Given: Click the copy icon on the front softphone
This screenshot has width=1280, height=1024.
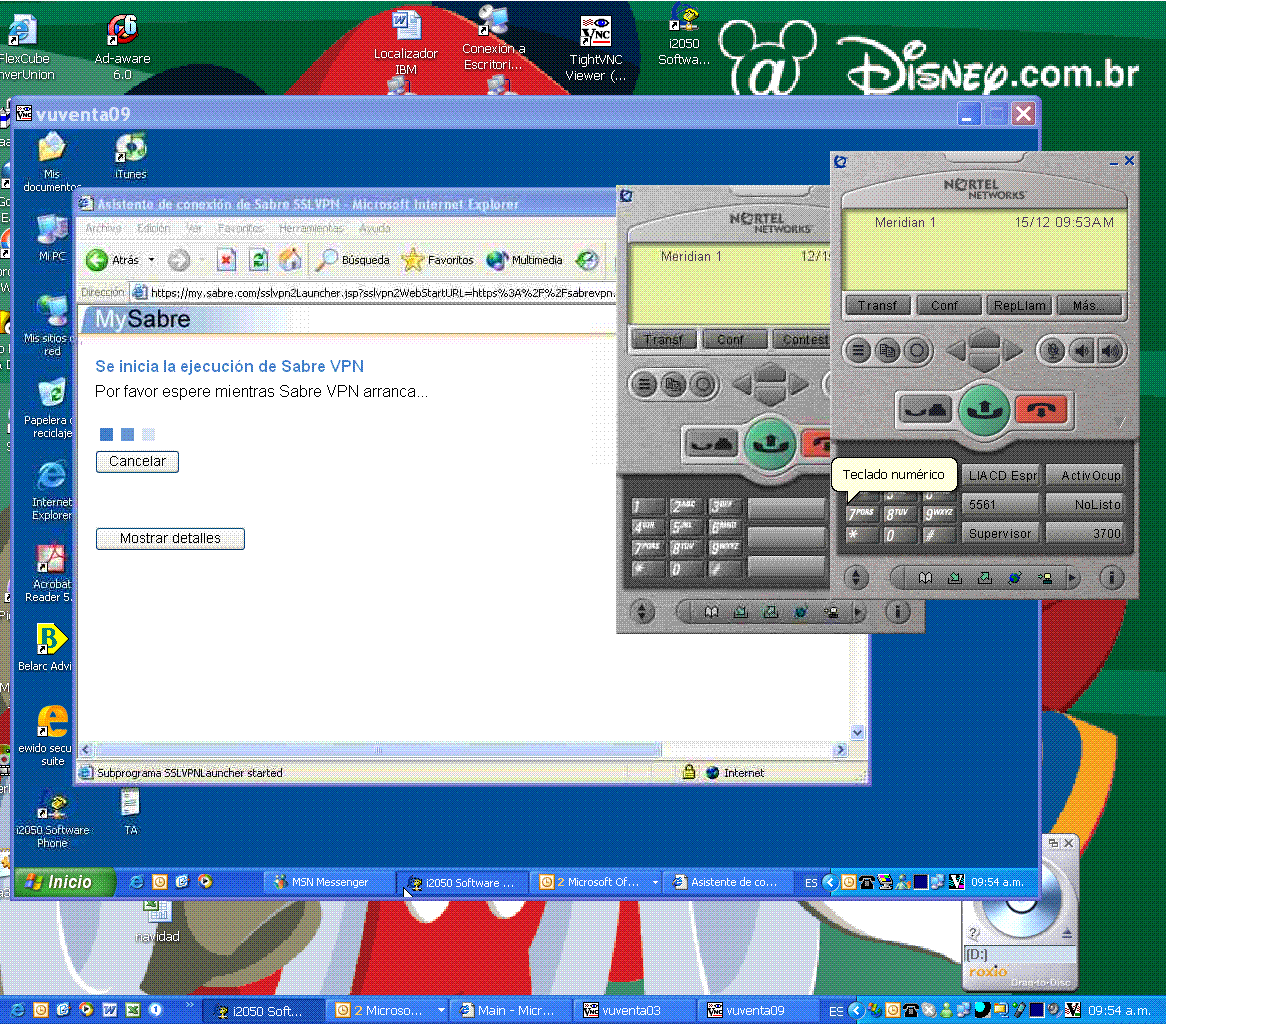Looking at the screenshot, I should pyautogui.click(x=887, y=350).
